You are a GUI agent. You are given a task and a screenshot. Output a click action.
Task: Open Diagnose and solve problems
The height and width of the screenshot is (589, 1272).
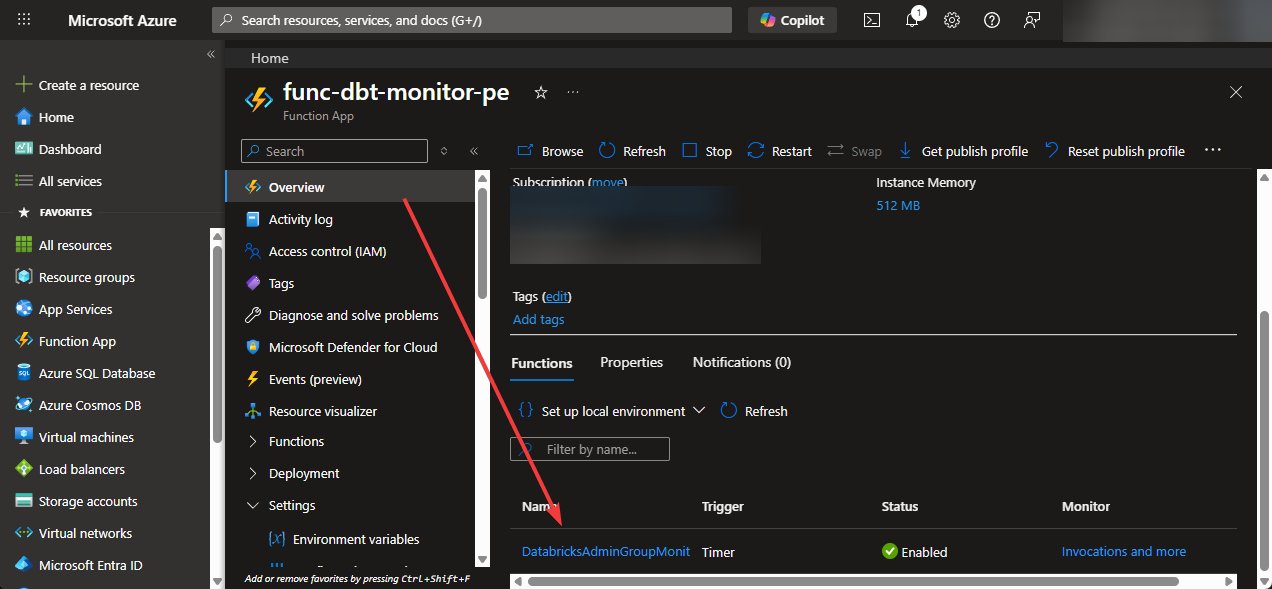pos(352,315)
